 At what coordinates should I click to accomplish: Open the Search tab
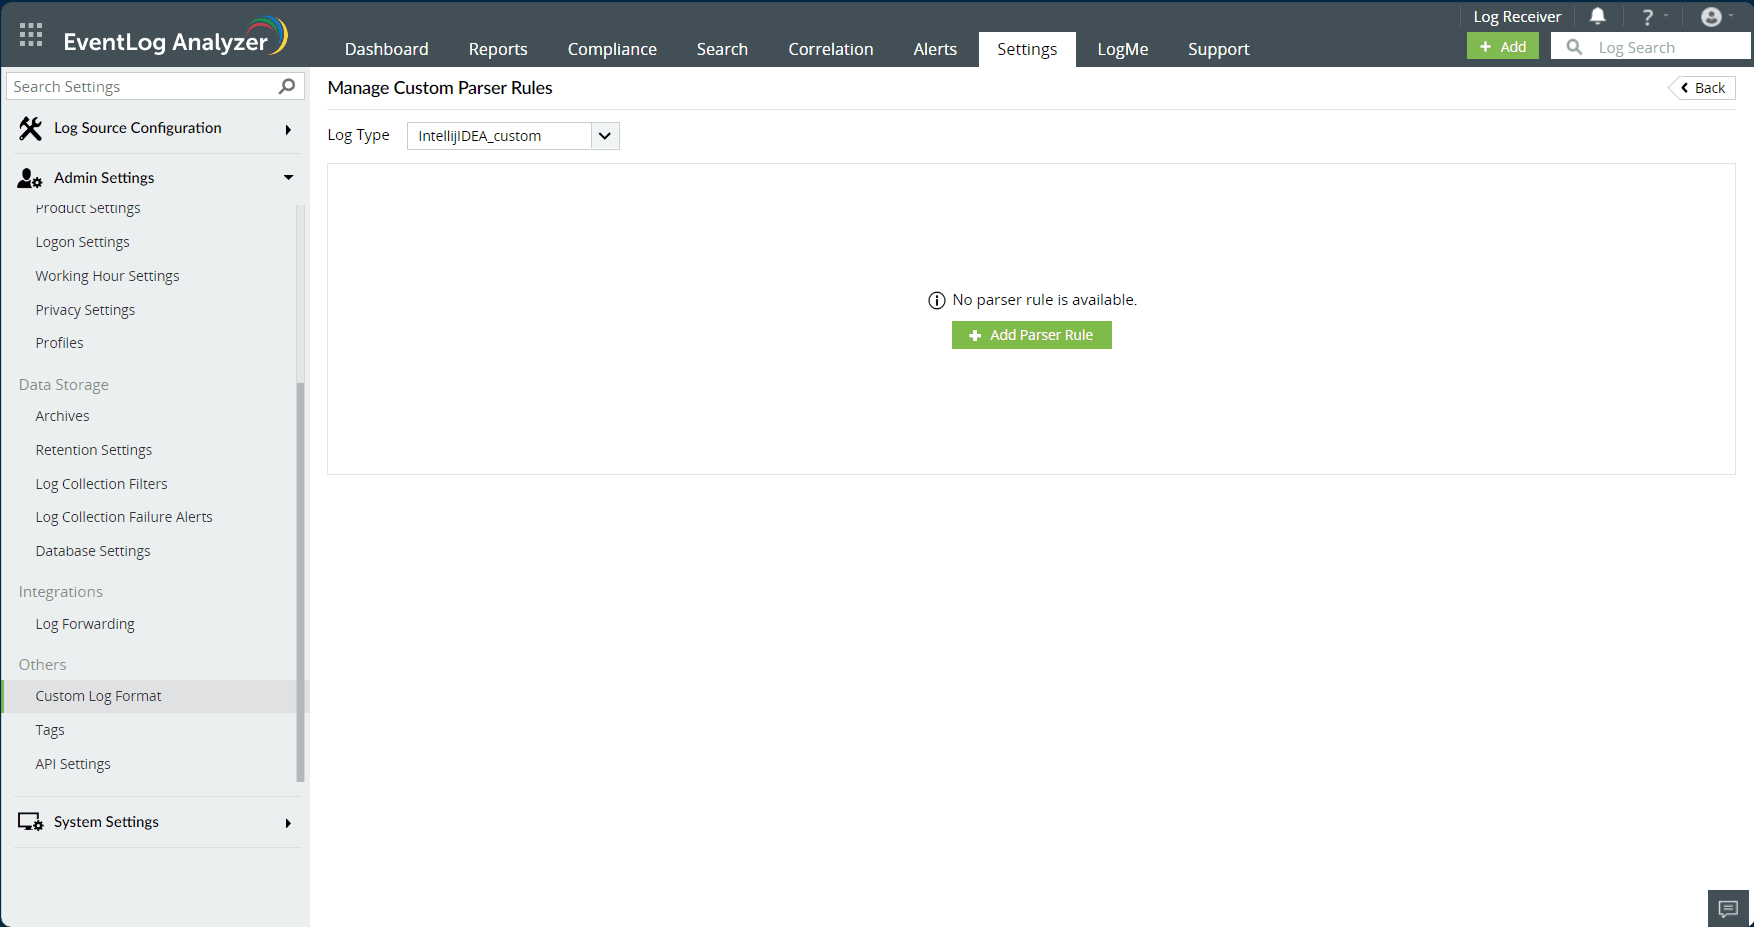click(x=722, y=49)
